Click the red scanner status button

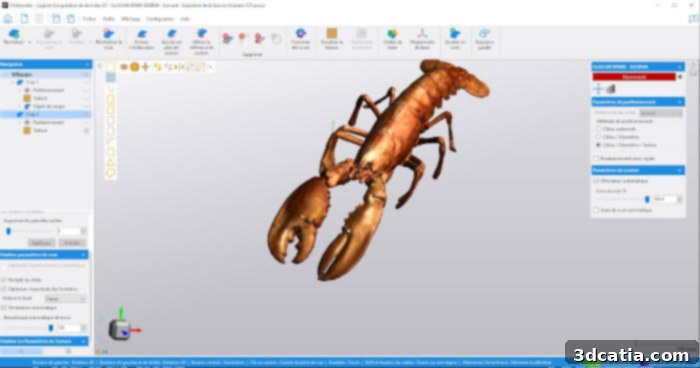(634, 77)
